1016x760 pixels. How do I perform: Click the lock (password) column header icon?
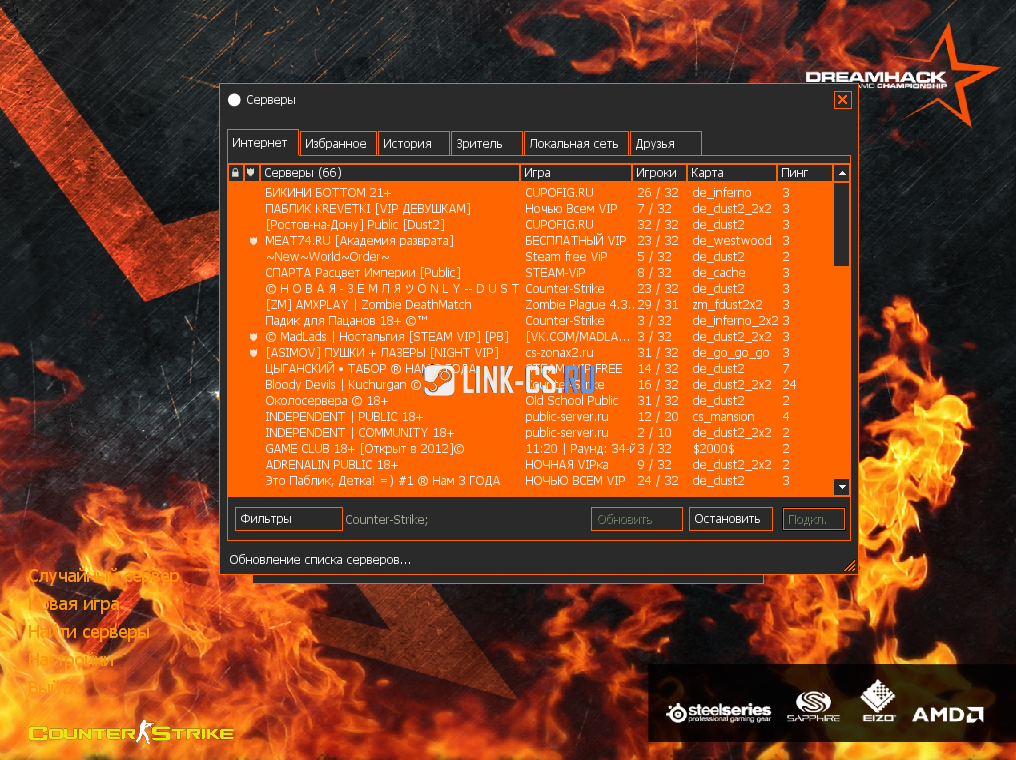pos(235,173)
